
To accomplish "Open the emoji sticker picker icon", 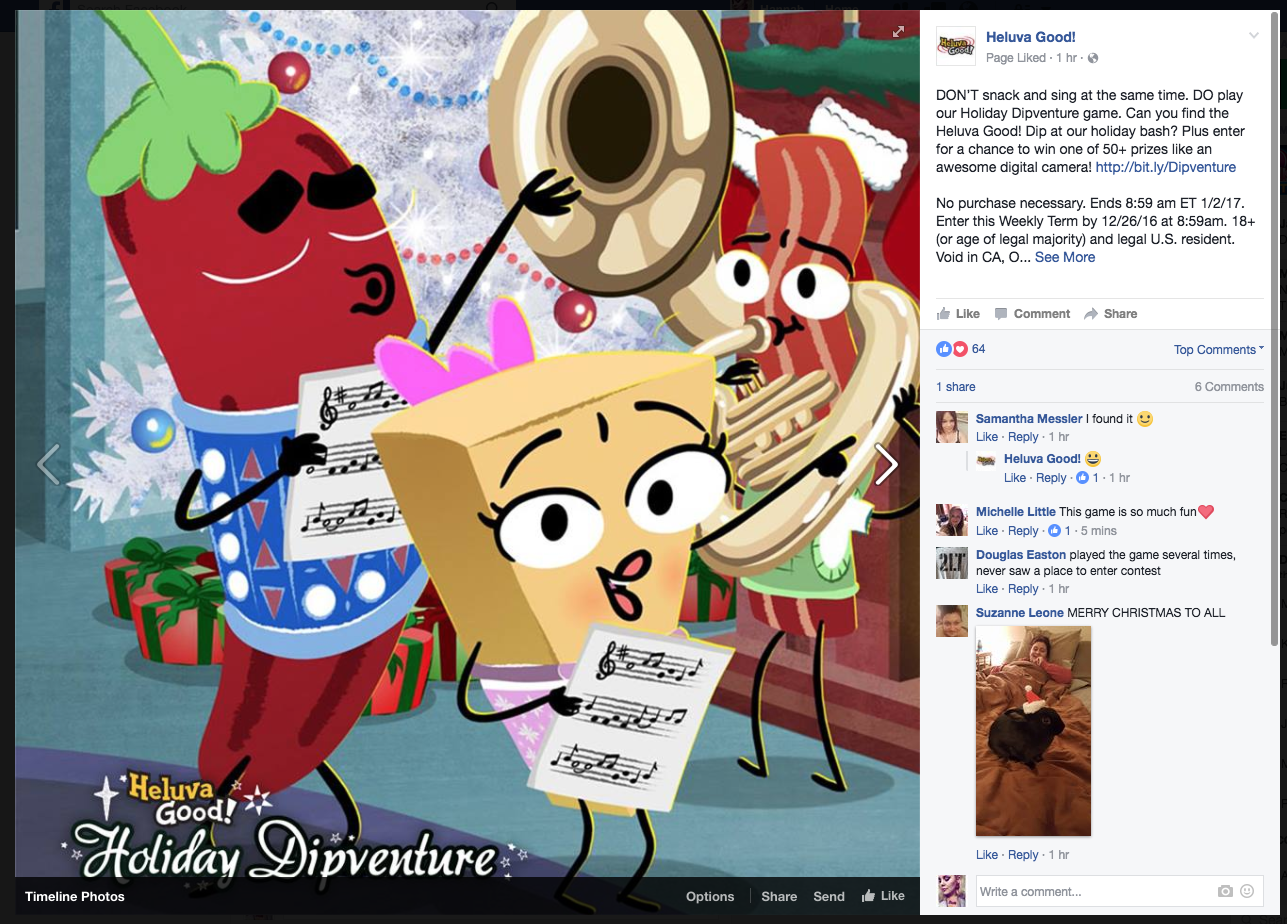I will click(1247, 891).
